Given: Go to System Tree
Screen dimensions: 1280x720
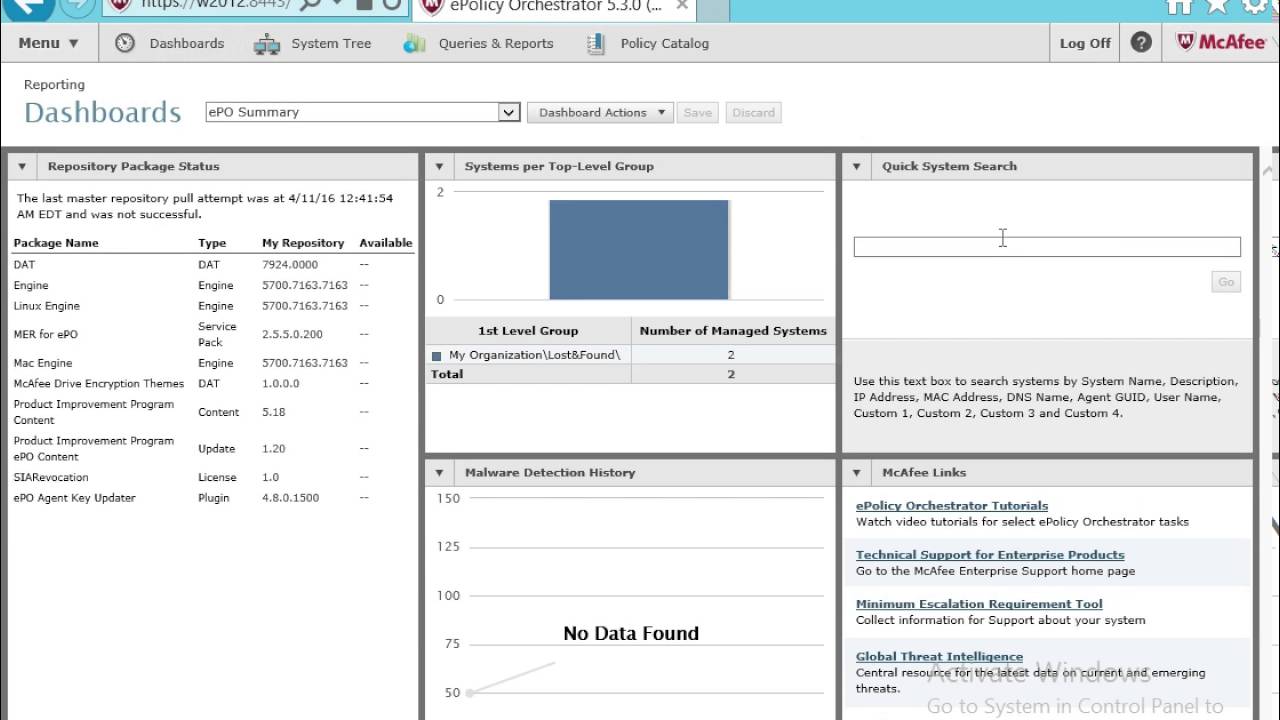Looking at the screenshot, I should (x=331, y=43).
